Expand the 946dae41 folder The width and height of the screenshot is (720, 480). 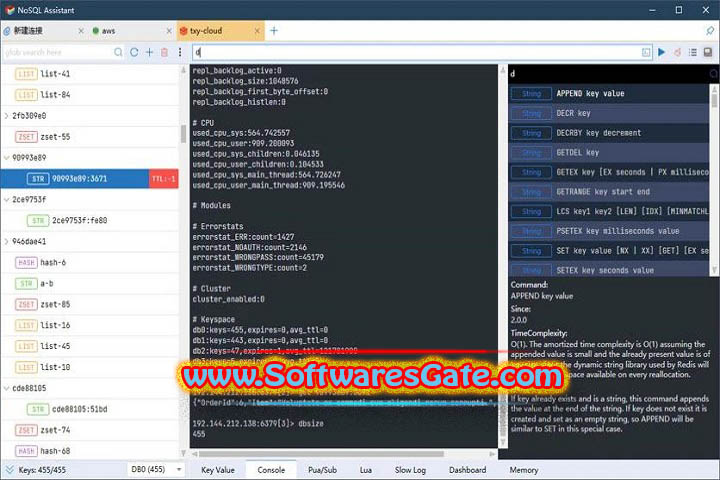click(x=6, y=242)
